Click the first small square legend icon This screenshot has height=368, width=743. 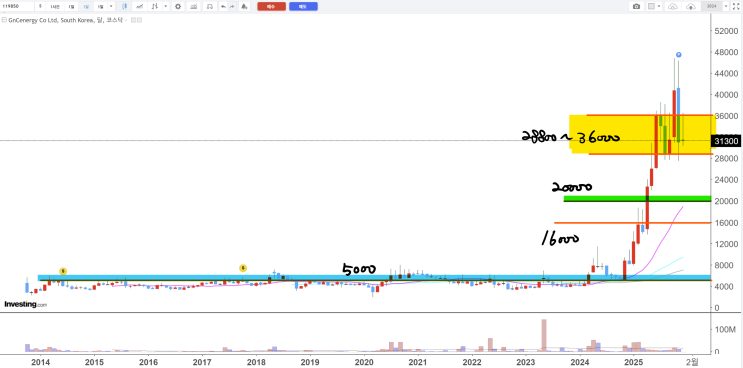[133, 20]
